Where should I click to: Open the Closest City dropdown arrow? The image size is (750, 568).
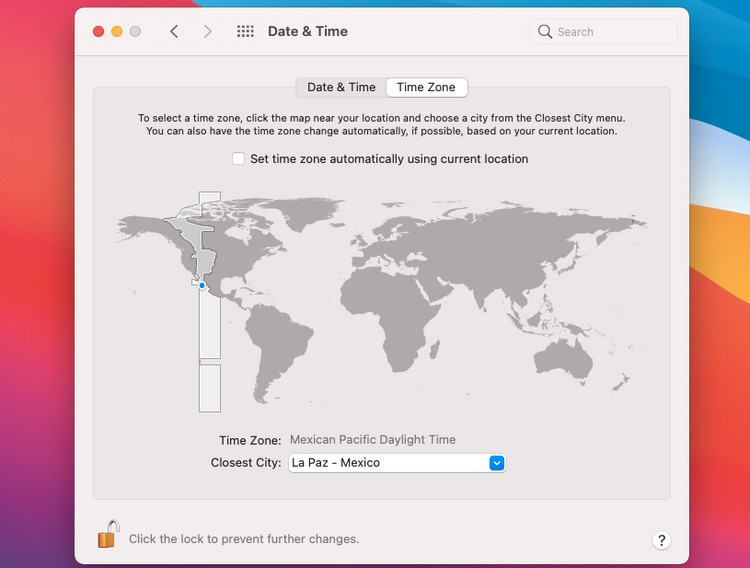click(496, 463)
